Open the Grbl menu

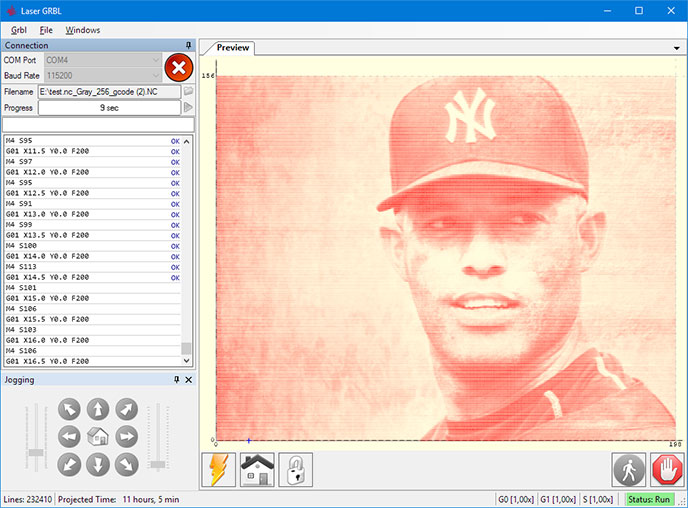[18, 30]
